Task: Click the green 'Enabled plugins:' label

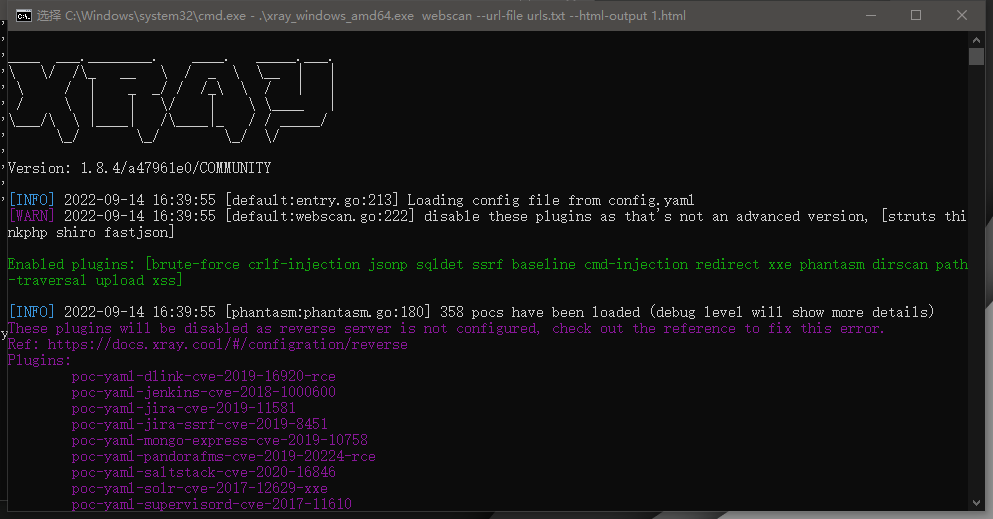Action: pos(72,265)
